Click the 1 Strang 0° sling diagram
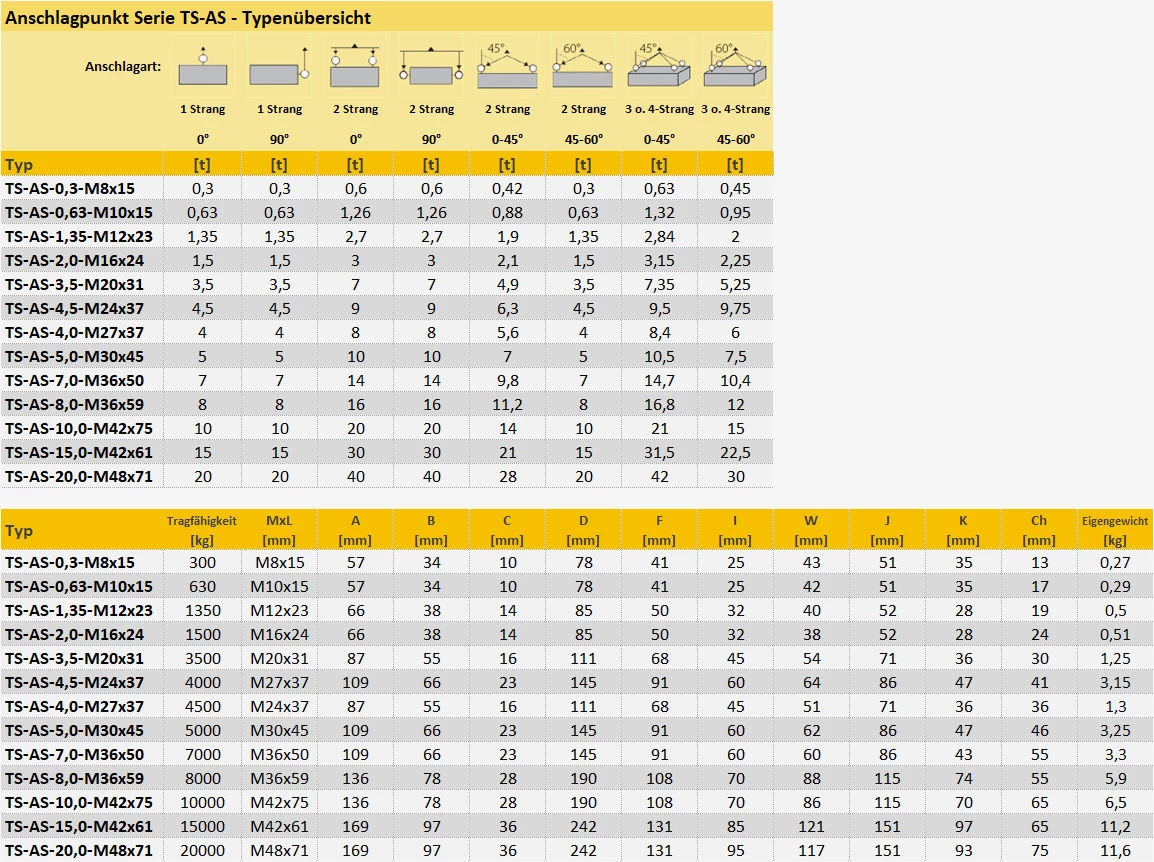 click(202, 68)
